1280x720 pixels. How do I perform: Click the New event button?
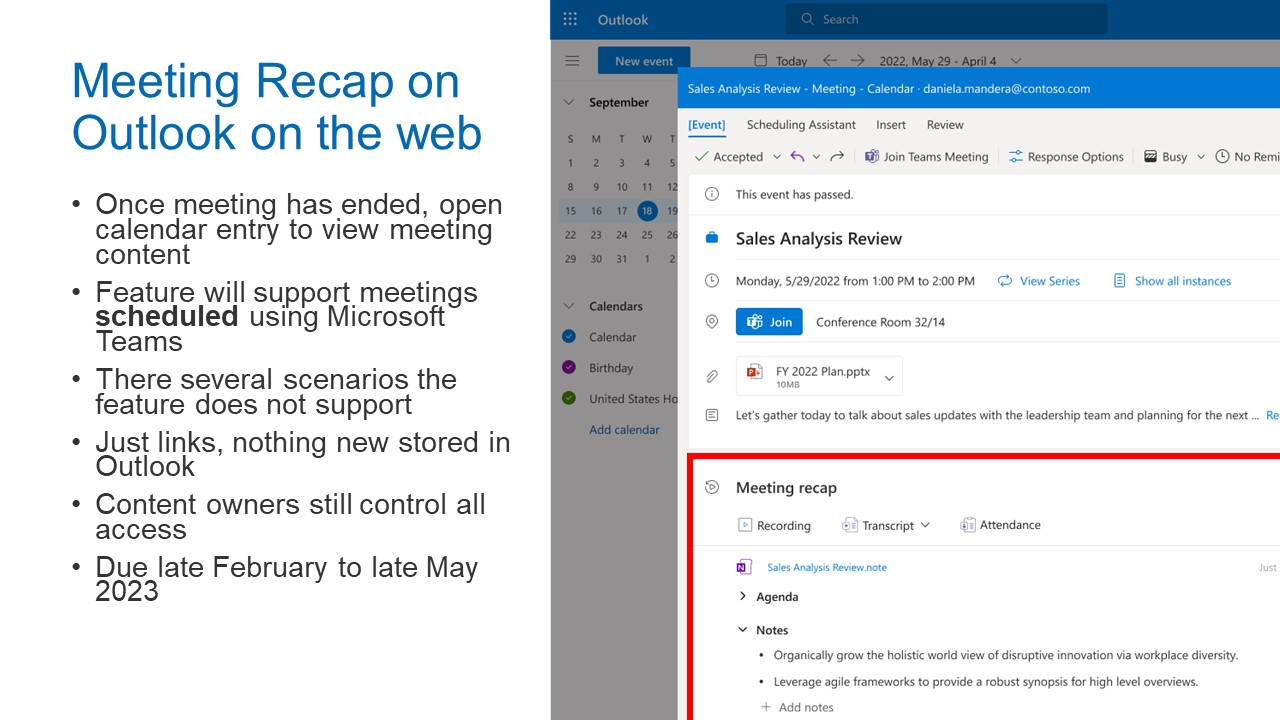pyautogui.click(x=644, y=61)
